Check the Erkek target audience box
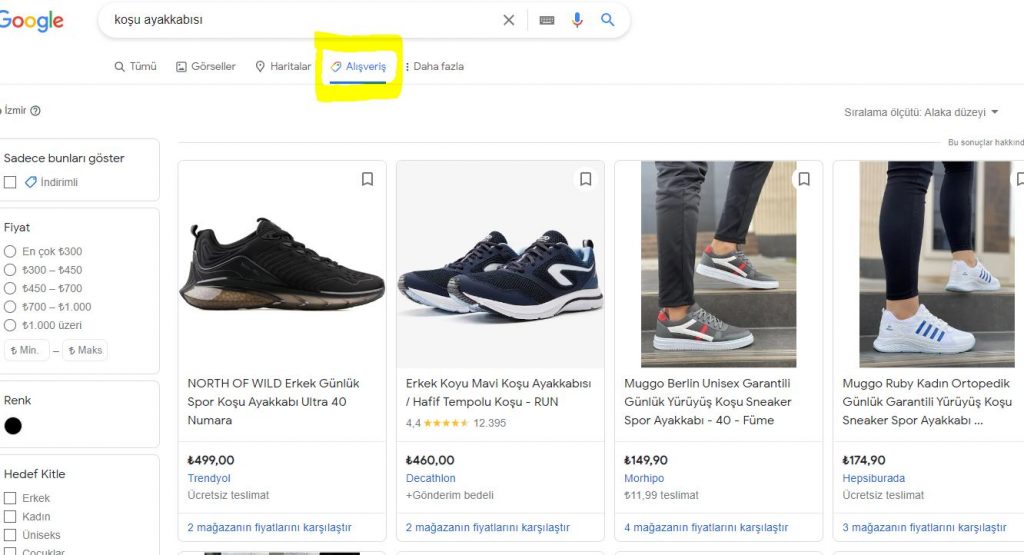Screen dimensions: 1024x555 pyautogui.click(x=10, y=498)
